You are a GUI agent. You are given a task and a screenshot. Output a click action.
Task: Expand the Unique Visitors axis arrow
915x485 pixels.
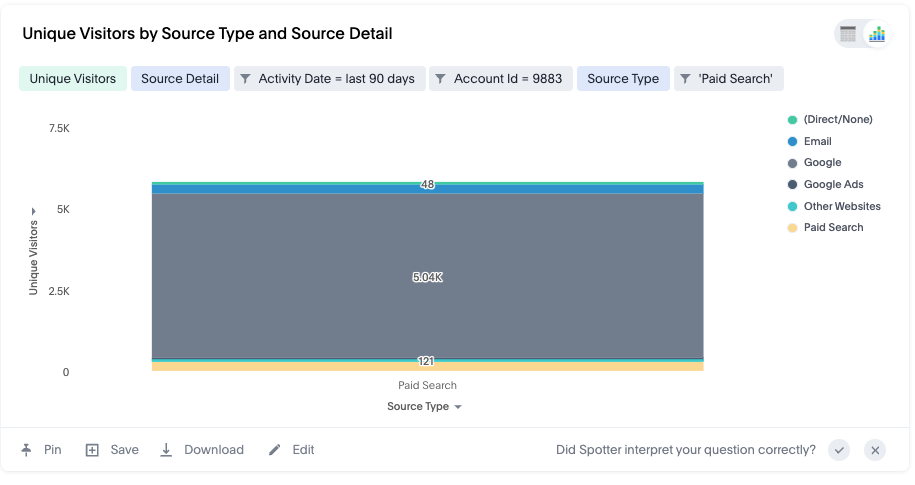33,211
